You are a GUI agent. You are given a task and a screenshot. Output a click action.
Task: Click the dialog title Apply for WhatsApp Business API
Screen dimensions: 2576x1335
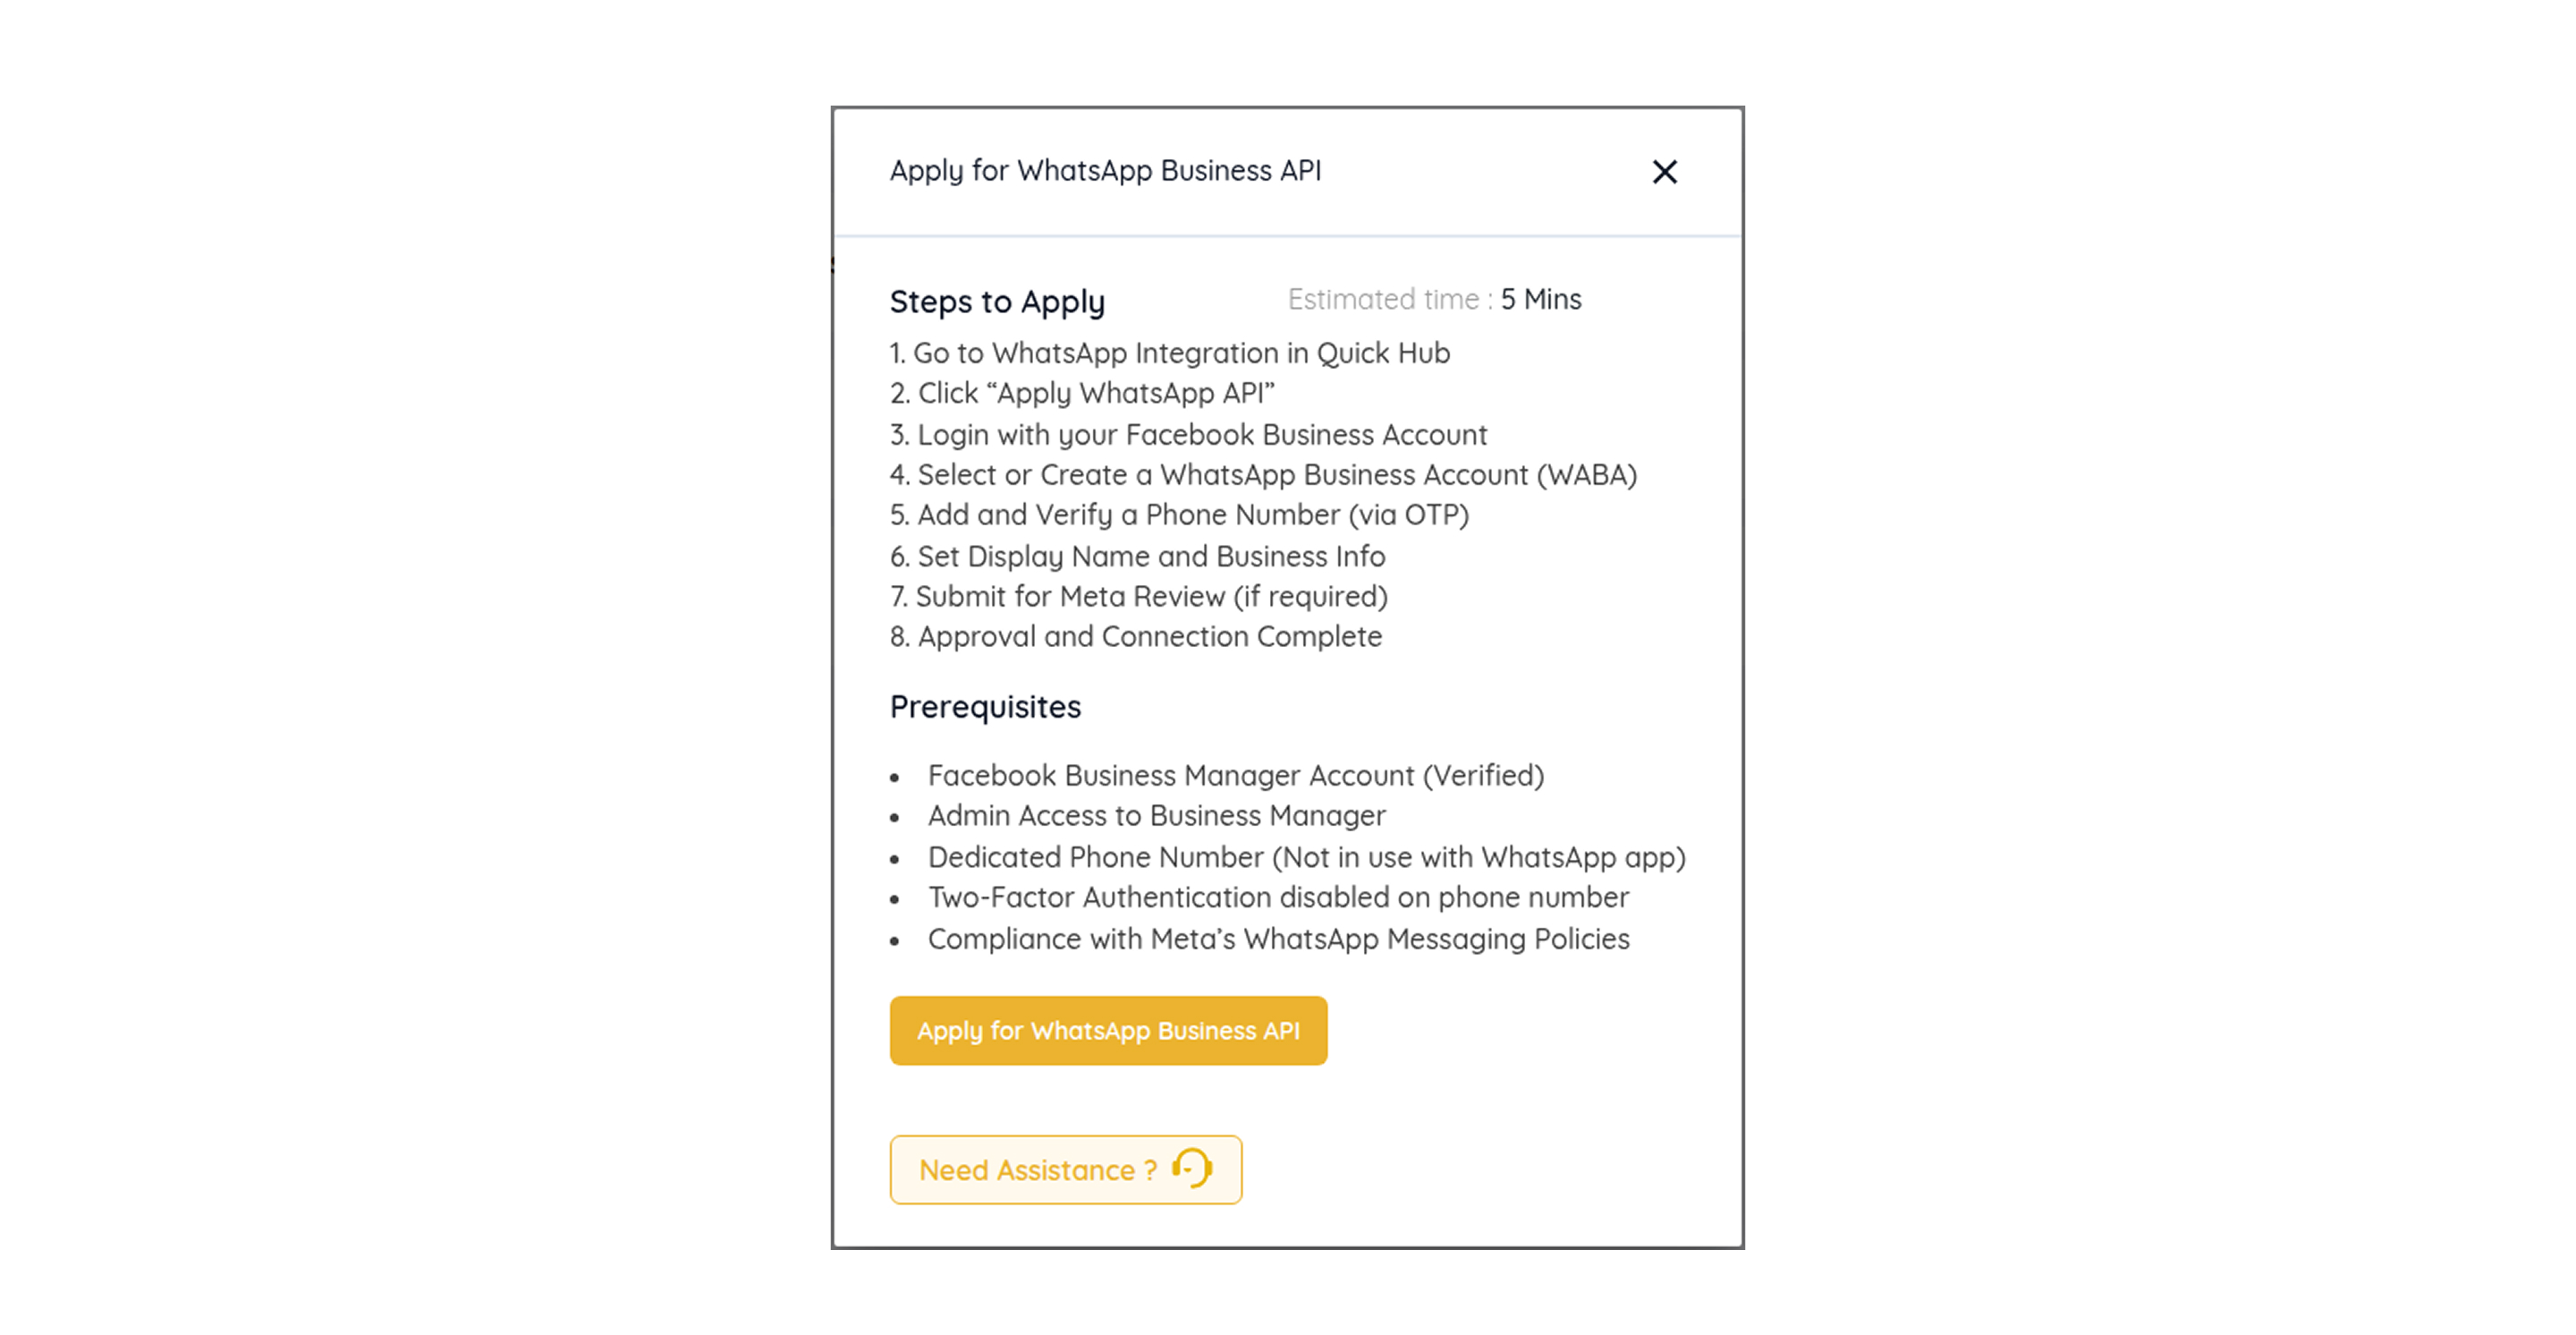click(x=1105, y=171)
